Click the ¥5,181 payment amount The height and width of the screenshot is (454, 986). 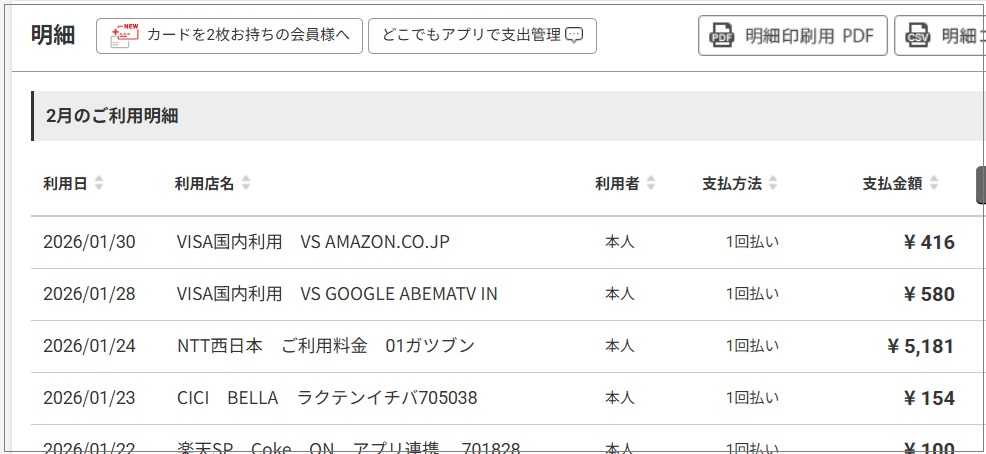coord(920,347)
